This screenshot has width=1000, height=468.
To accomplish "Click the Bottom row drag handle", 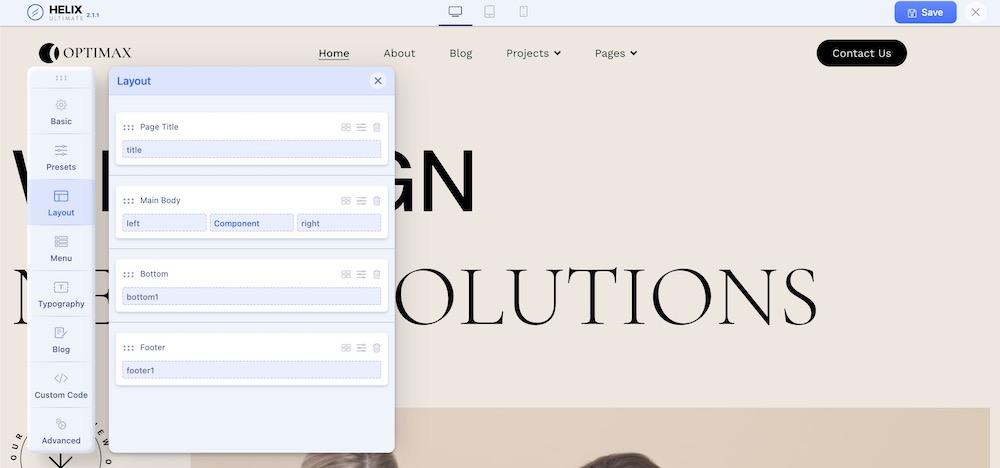I will coord(129,274).
